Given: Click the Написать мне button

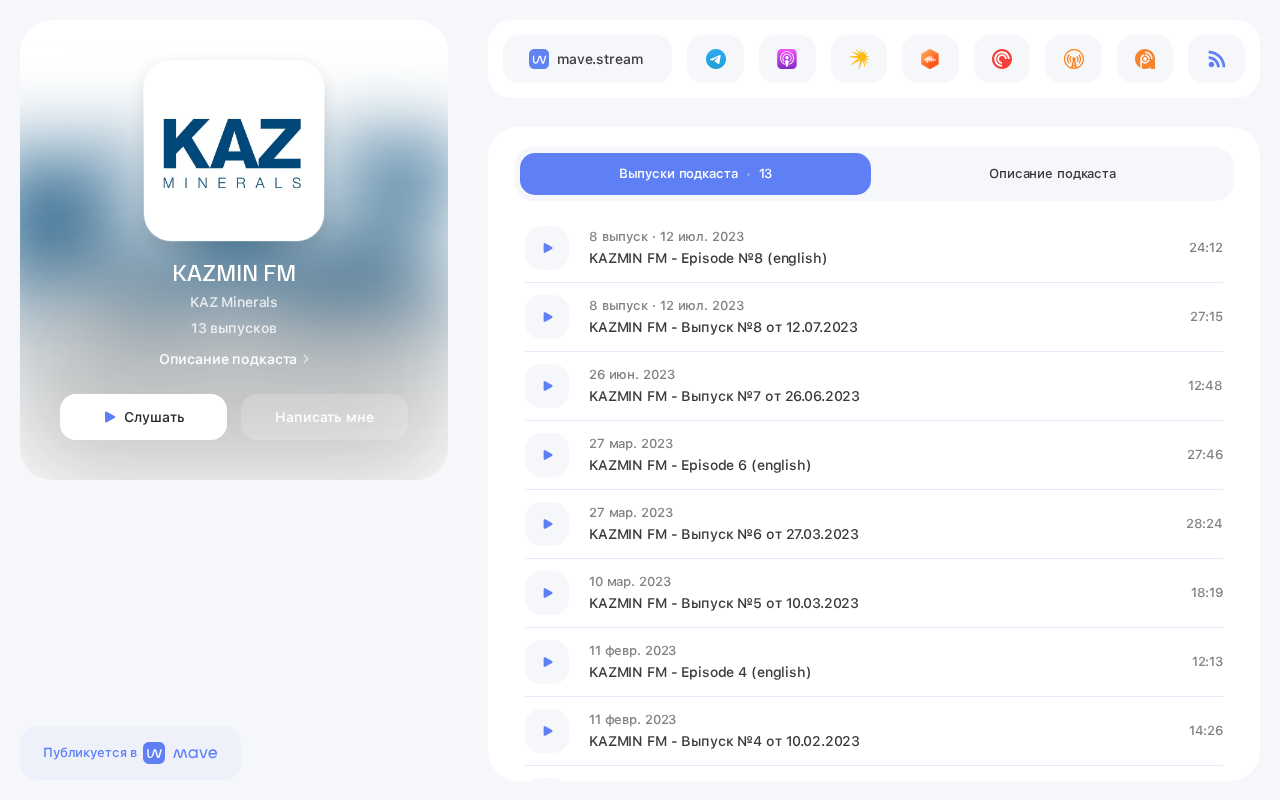Looking at the screenshot, I should pos(324,417).
